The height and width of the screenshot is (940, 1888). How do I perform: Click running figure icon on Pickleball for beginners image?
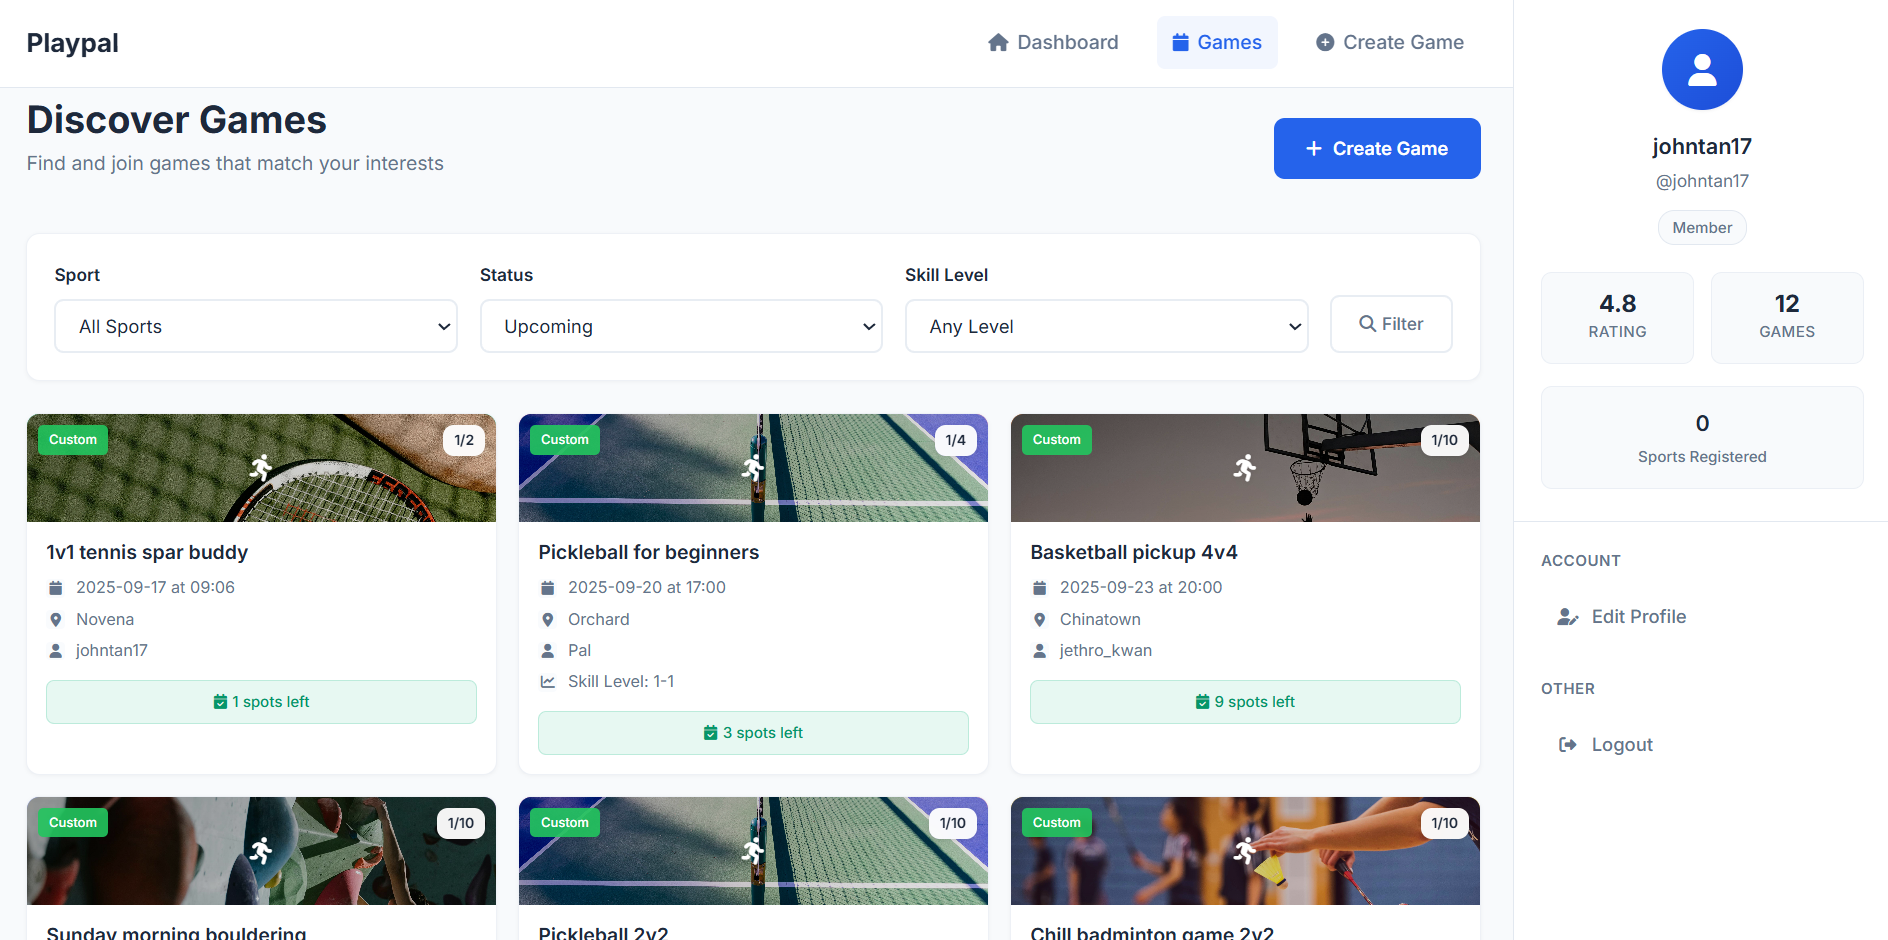click(753, 467)
